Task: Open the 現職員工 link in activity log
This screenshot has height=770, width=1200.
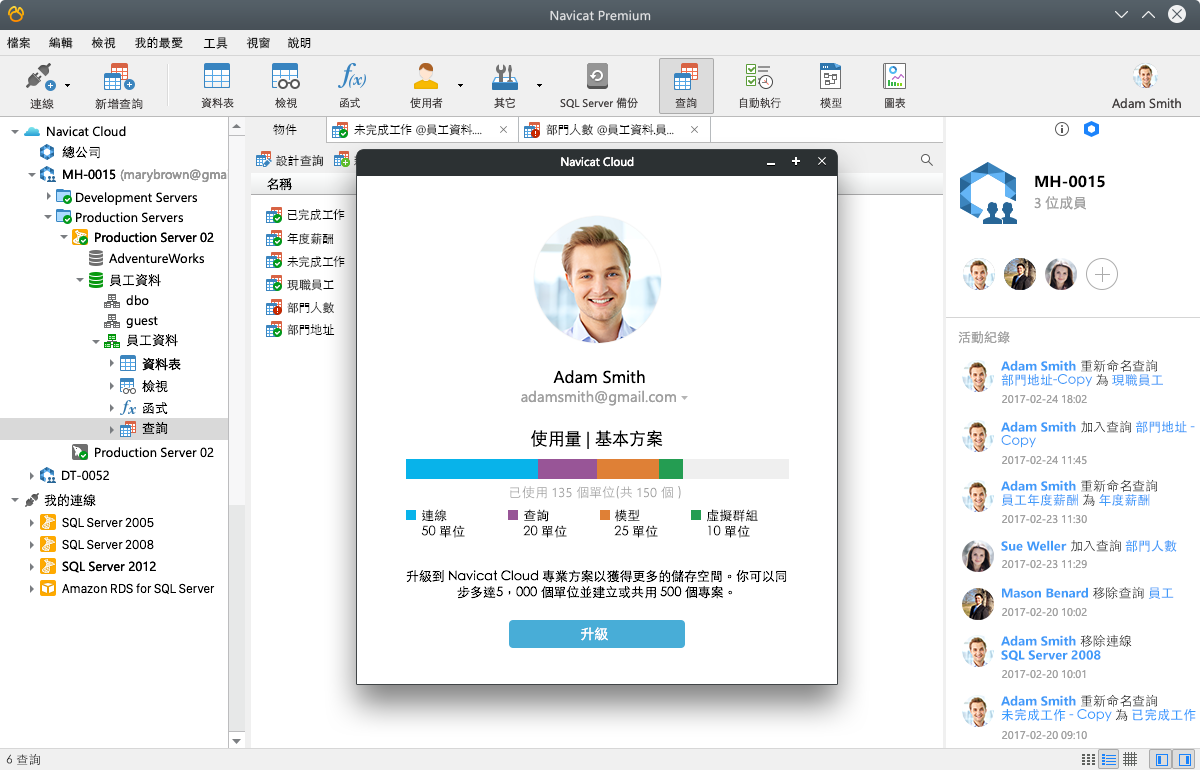Action: pos(1139,380)
